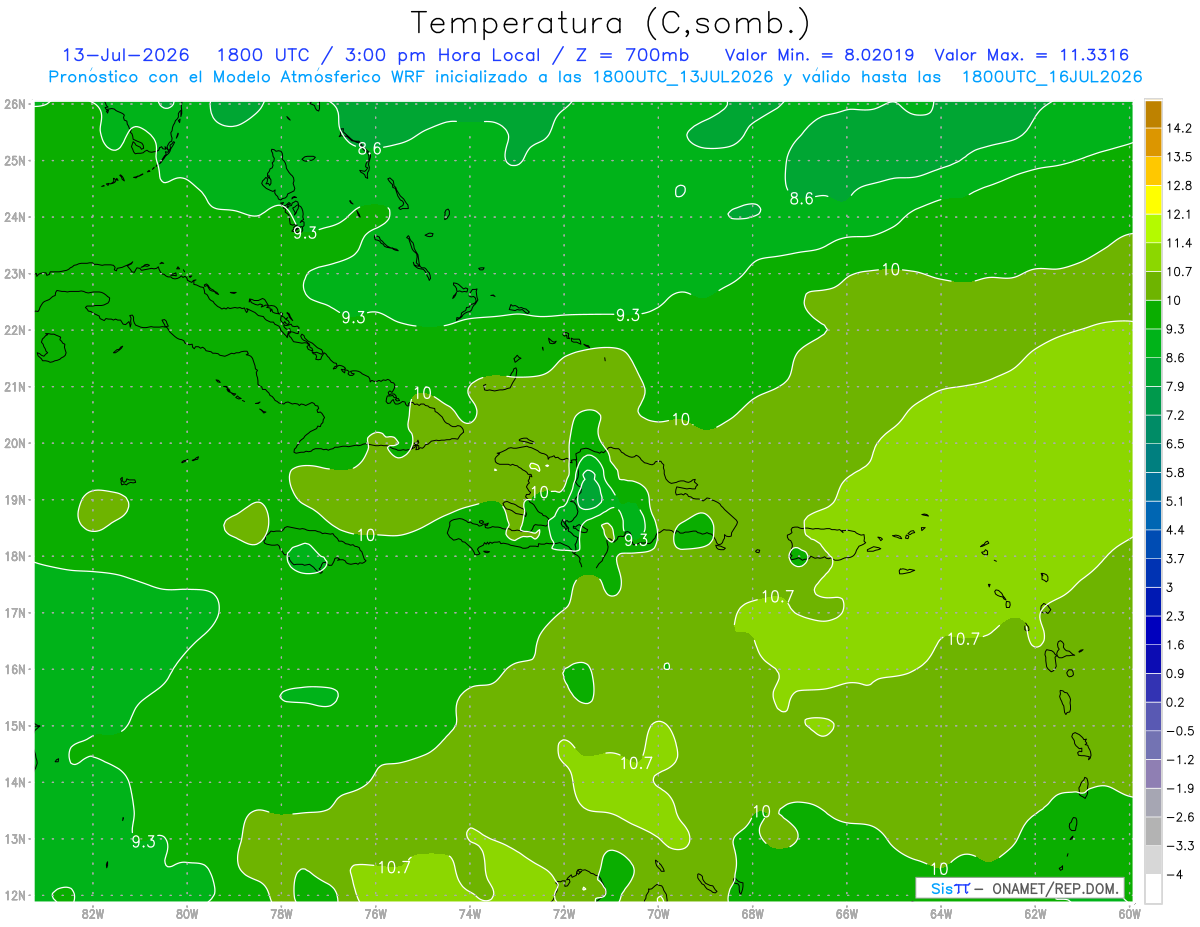Click the '7.2' color bar label
The width and height of the screenshot is (1200, 927).
pyautogui.click(x=1177, y=415)
